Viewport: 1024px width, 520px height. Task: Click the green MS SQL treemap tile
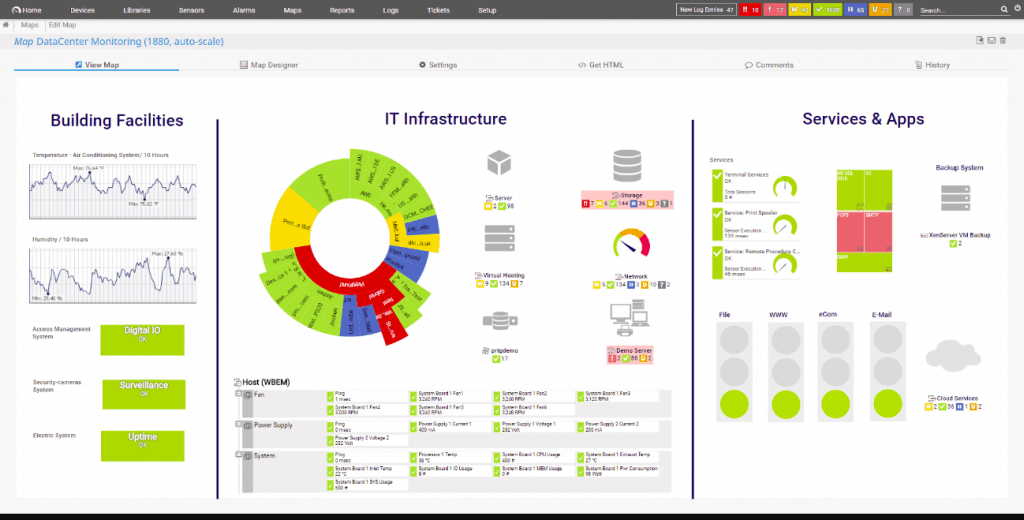pos(850,190)
